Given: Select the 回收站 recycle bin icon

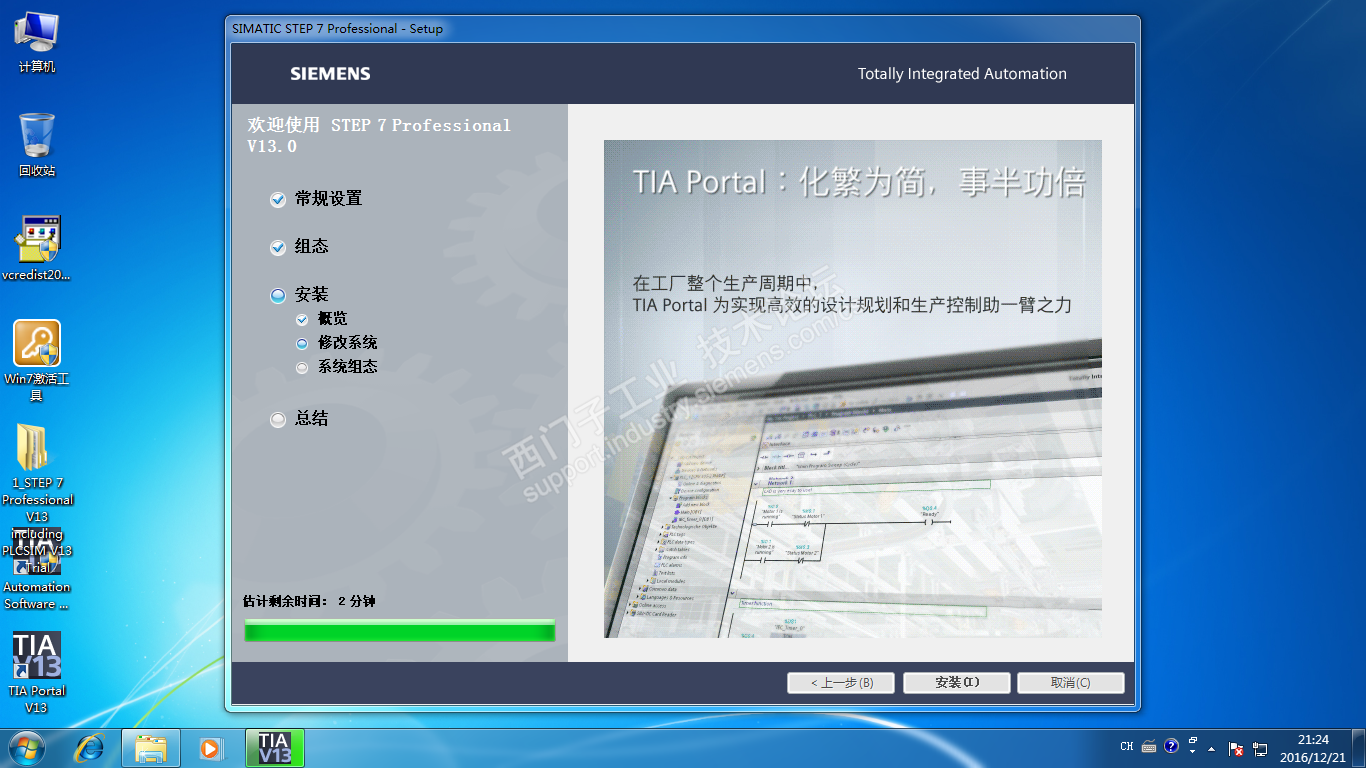Looking at the screenshot, I should pyautogui.click(x=37, y=144).
